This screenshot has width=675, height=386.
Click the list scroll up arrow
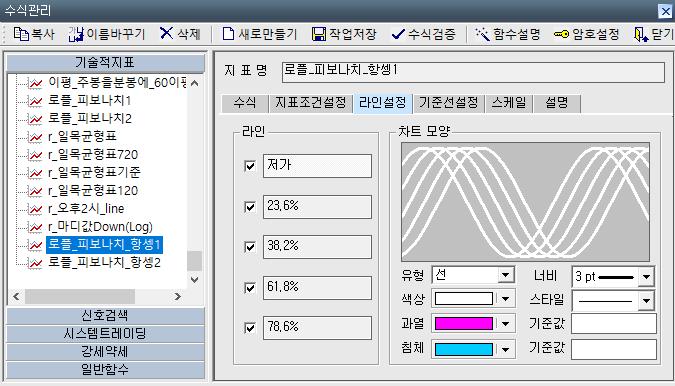pos(195,83)
